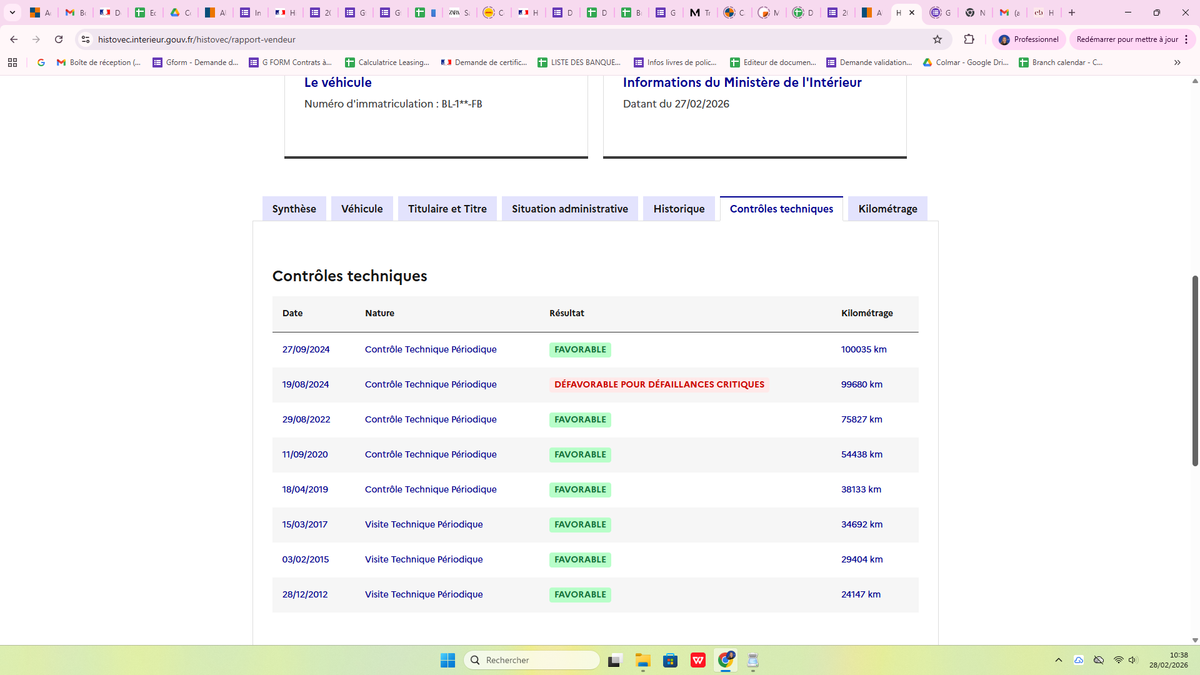Open the Chrome apps grid icon

12,62
